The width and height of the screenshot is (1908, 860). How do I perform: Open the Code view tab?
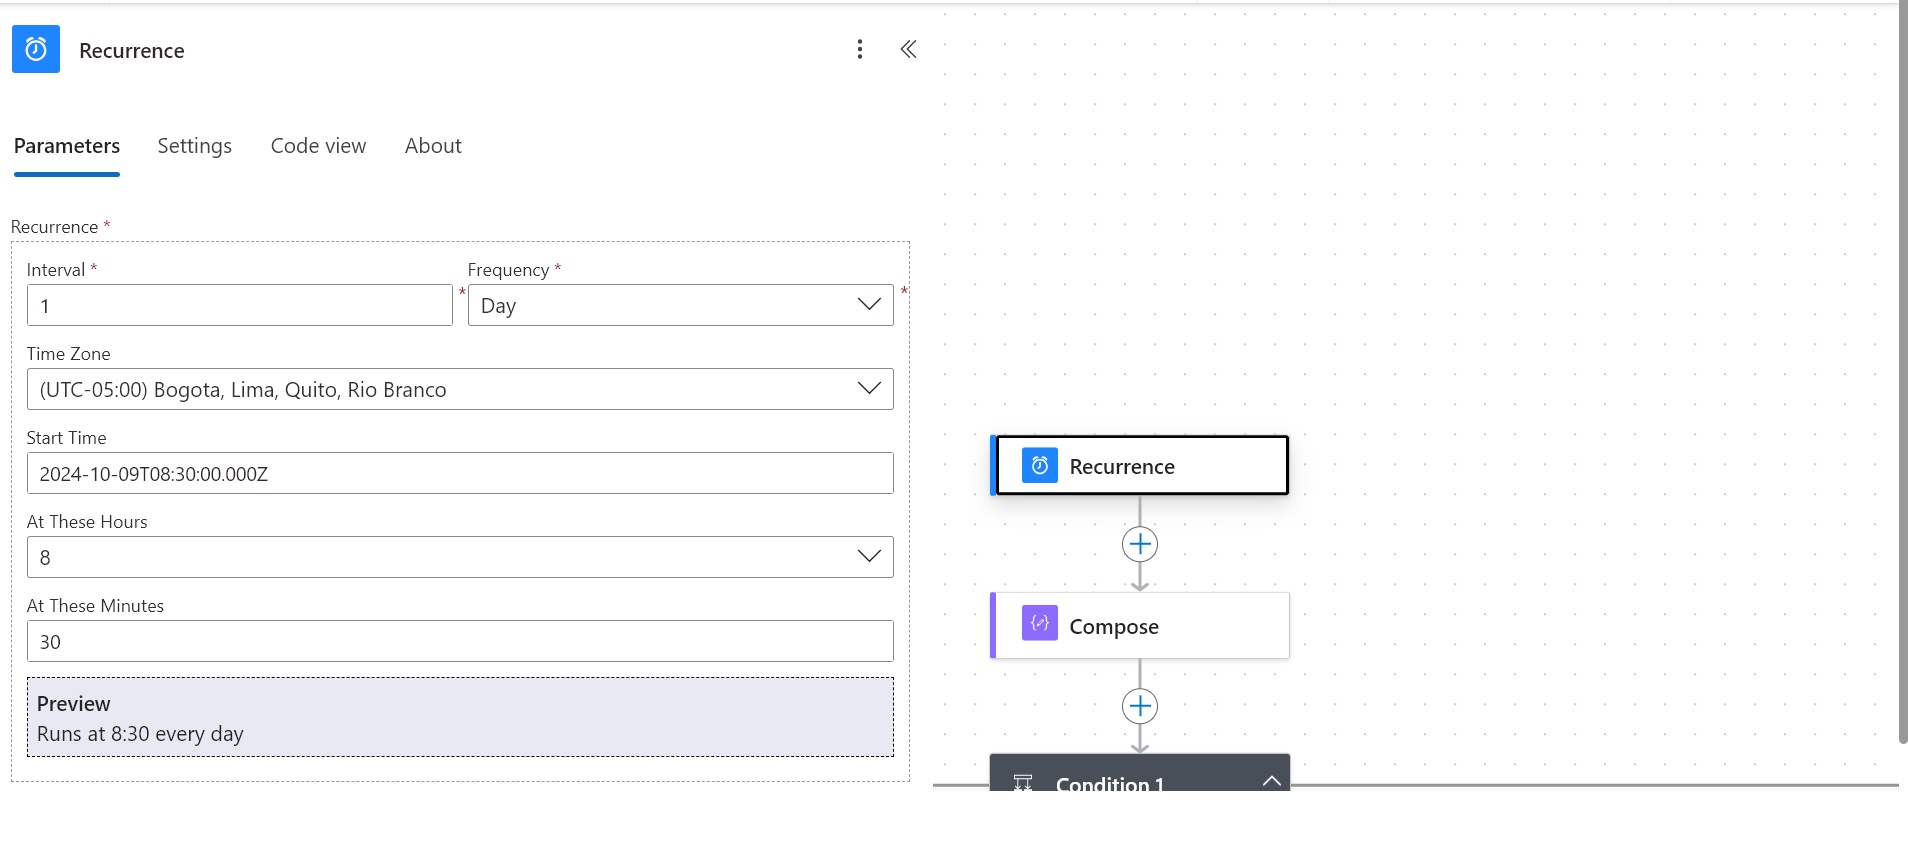click(318, 146)
